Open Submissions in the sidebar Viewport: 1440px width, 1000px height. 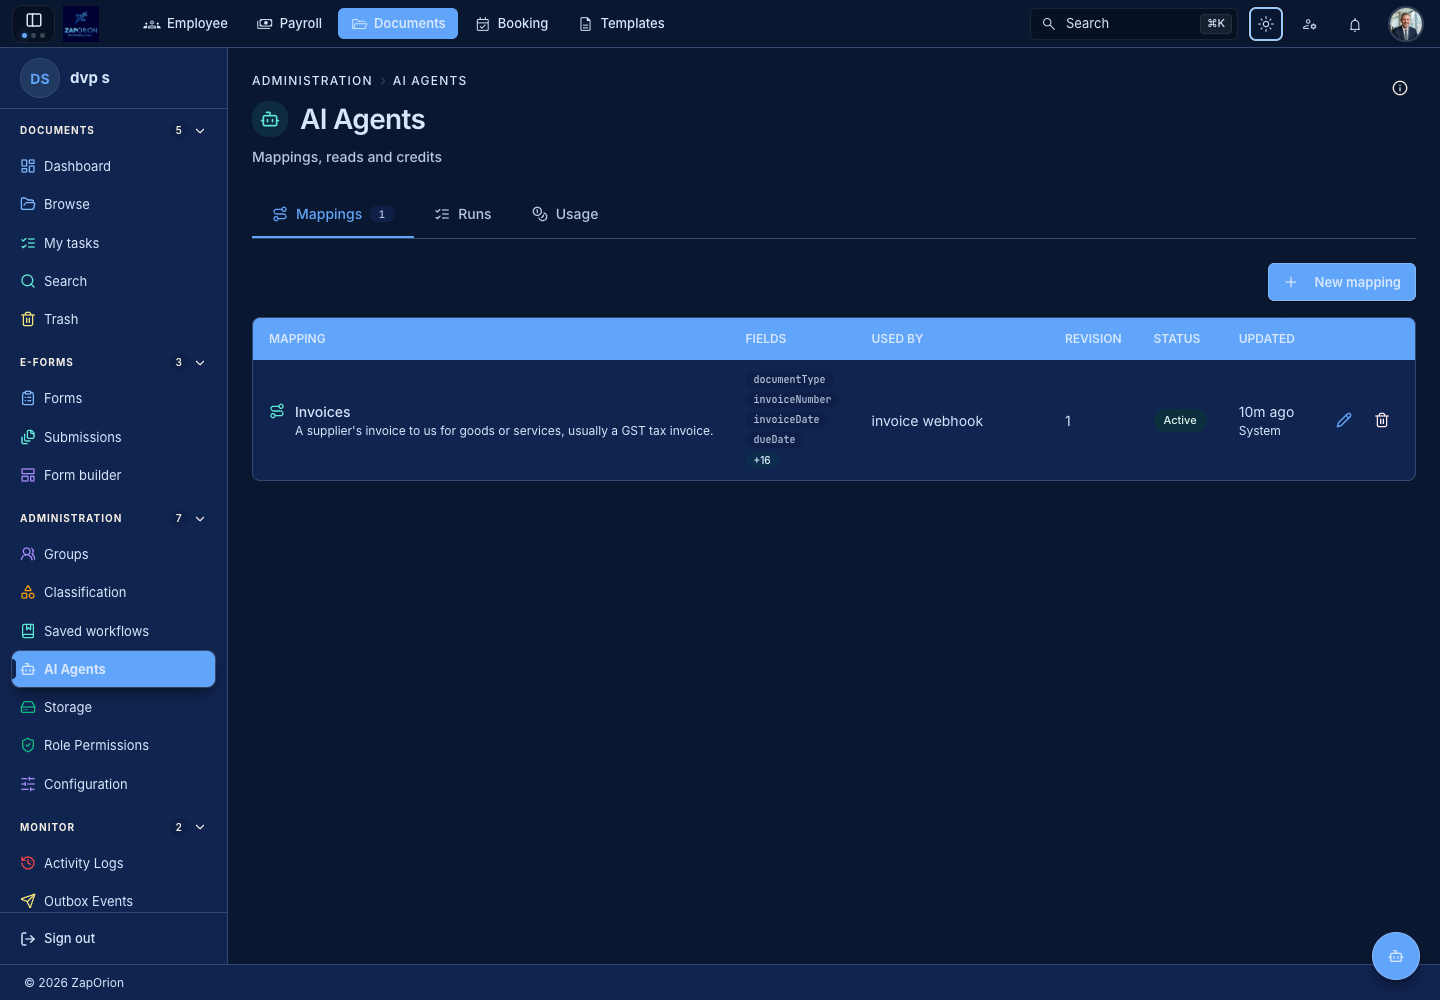coord(113,437)
